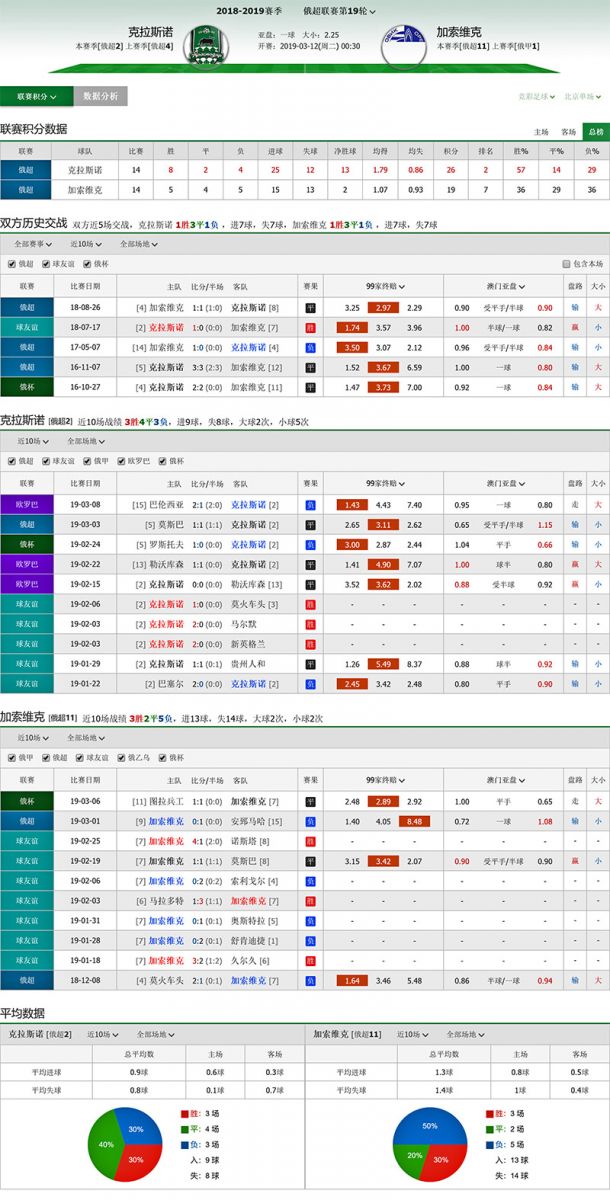Open 99家终赔 dropdown in head-to-head header

coord(385,285)
